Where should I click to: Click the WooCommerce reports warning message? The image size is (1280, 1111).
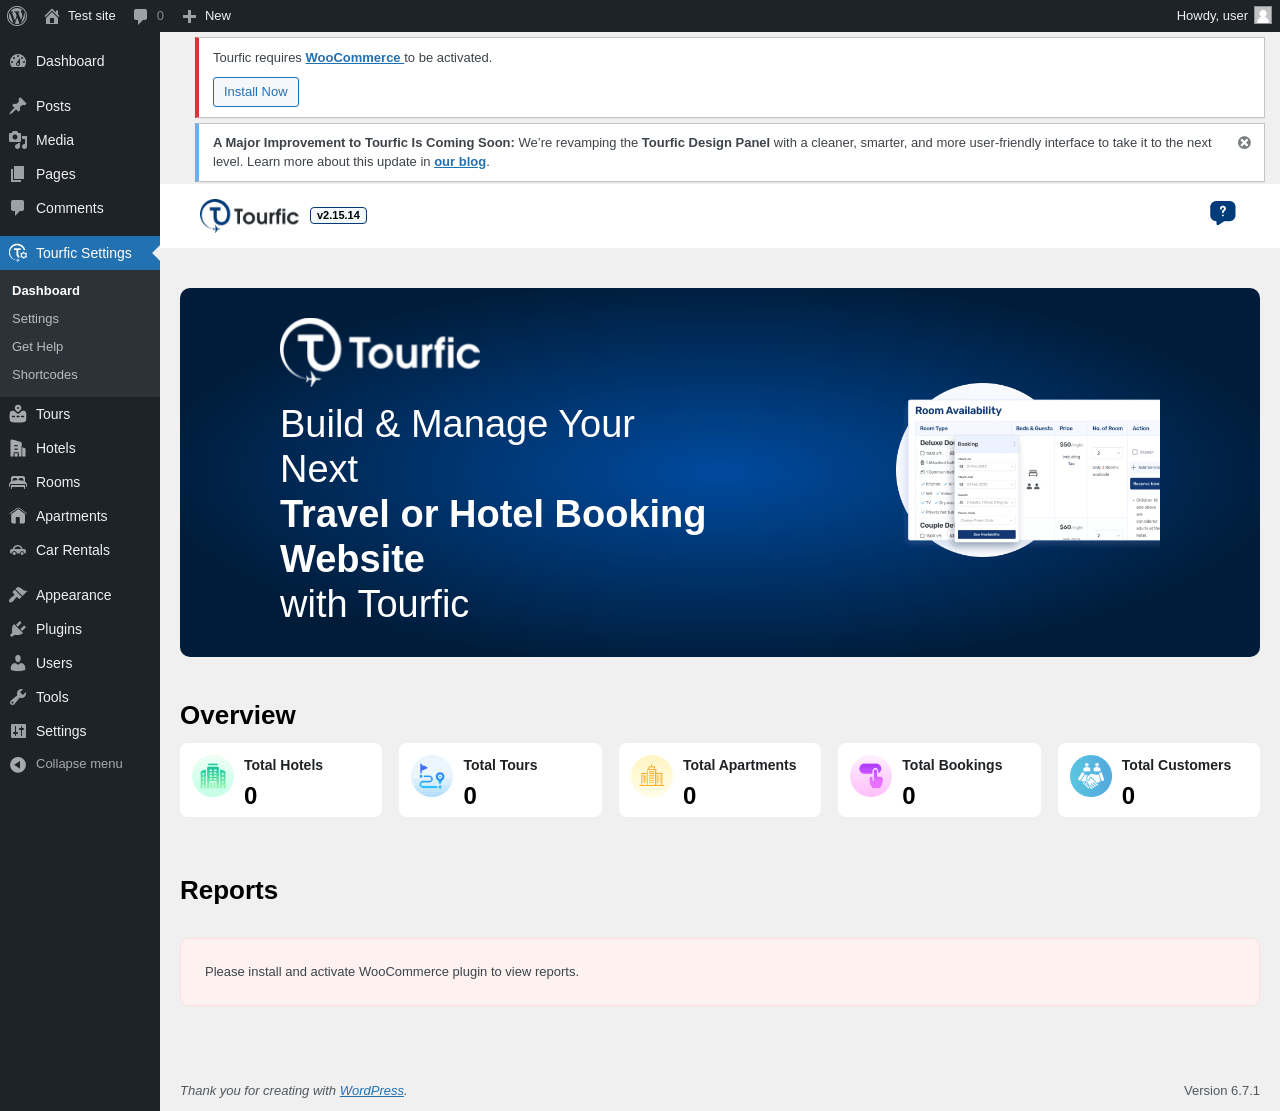(720, 972)
